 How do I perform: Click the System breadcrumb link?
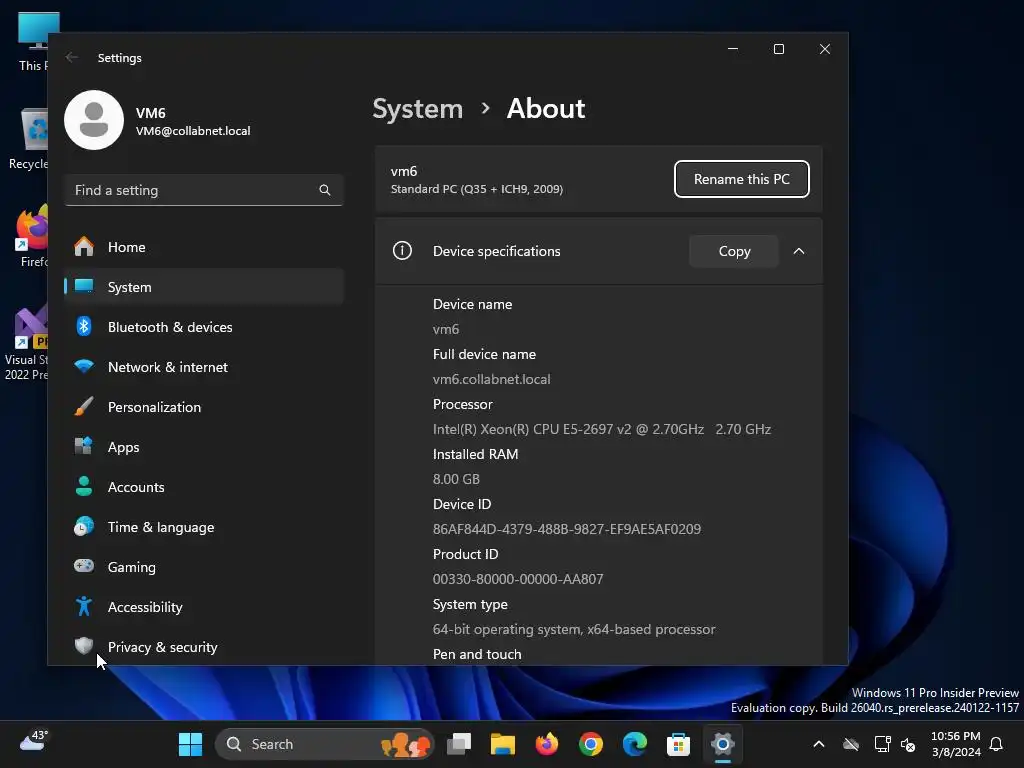(417, 108)
